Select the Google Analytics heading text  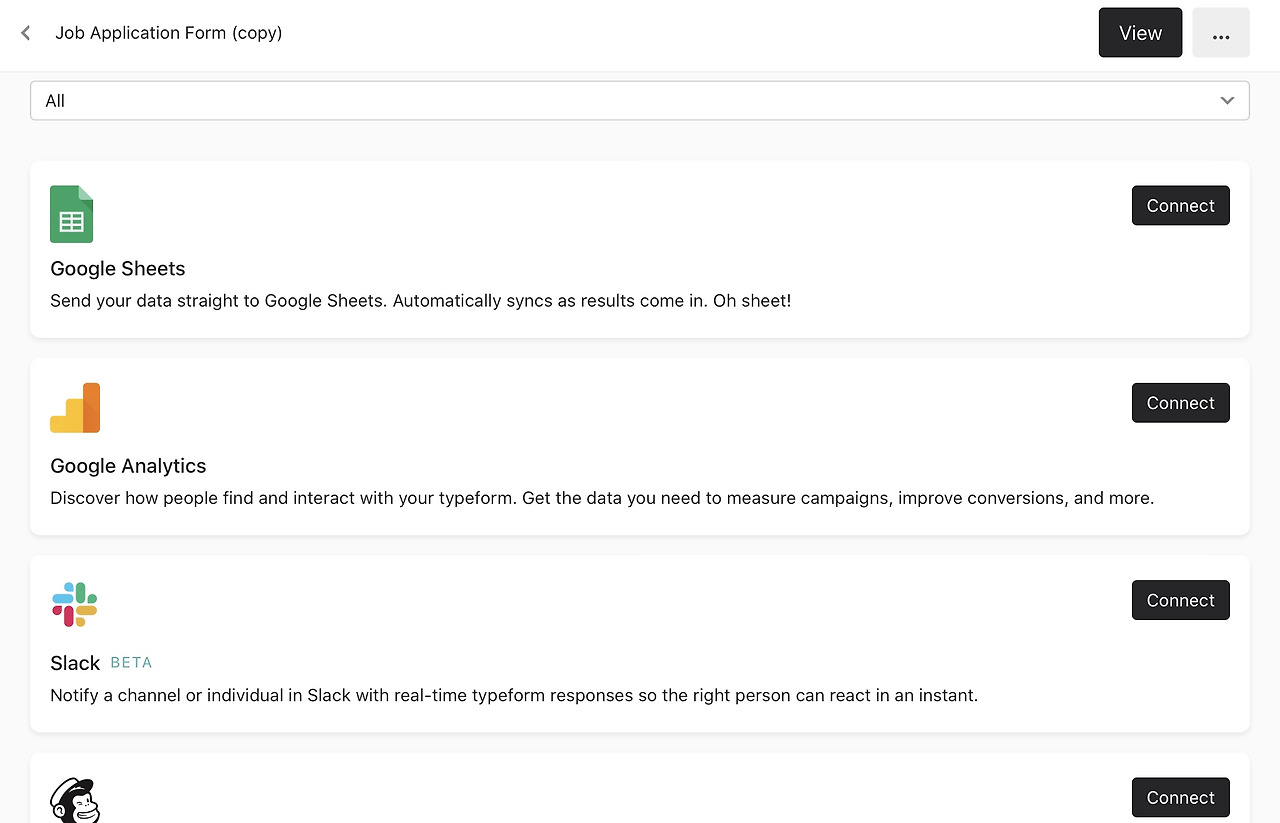click(x=128, y=466)
